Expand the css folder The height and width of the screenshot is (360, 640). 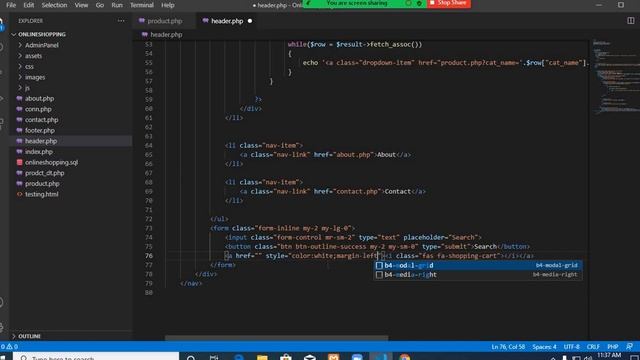(x=29, y=67)
